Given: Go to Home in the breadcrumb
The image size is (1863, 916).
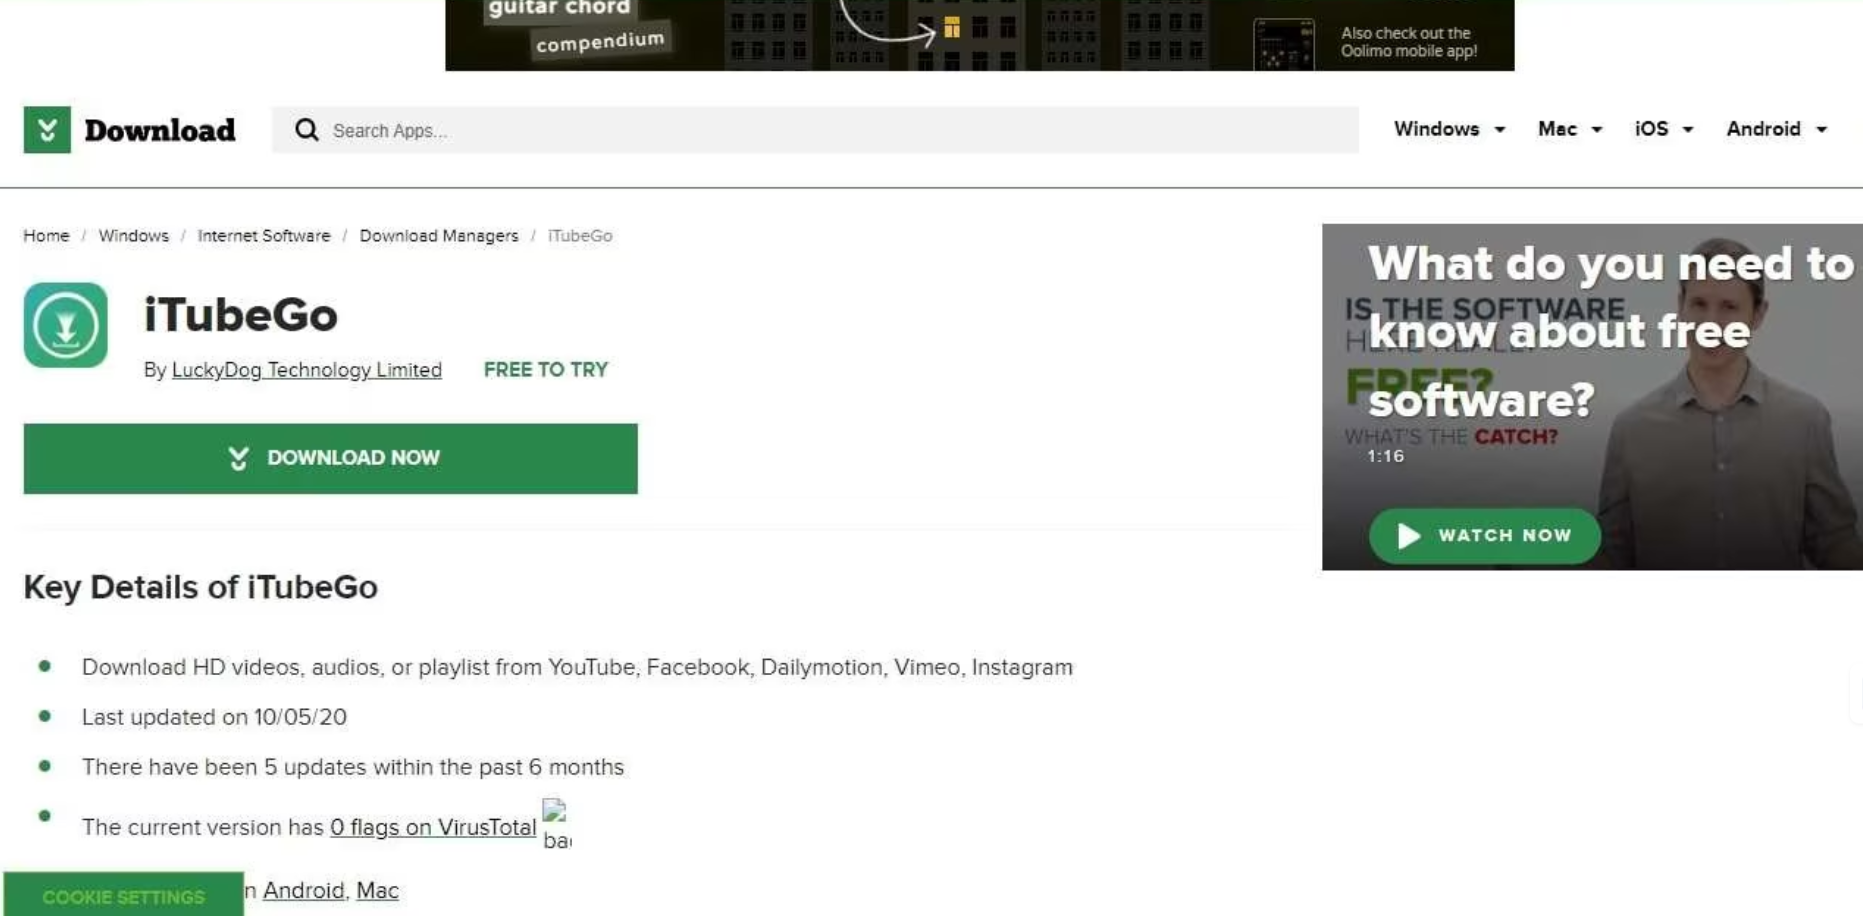Looking at the screenshot, I should coord(46,236).
